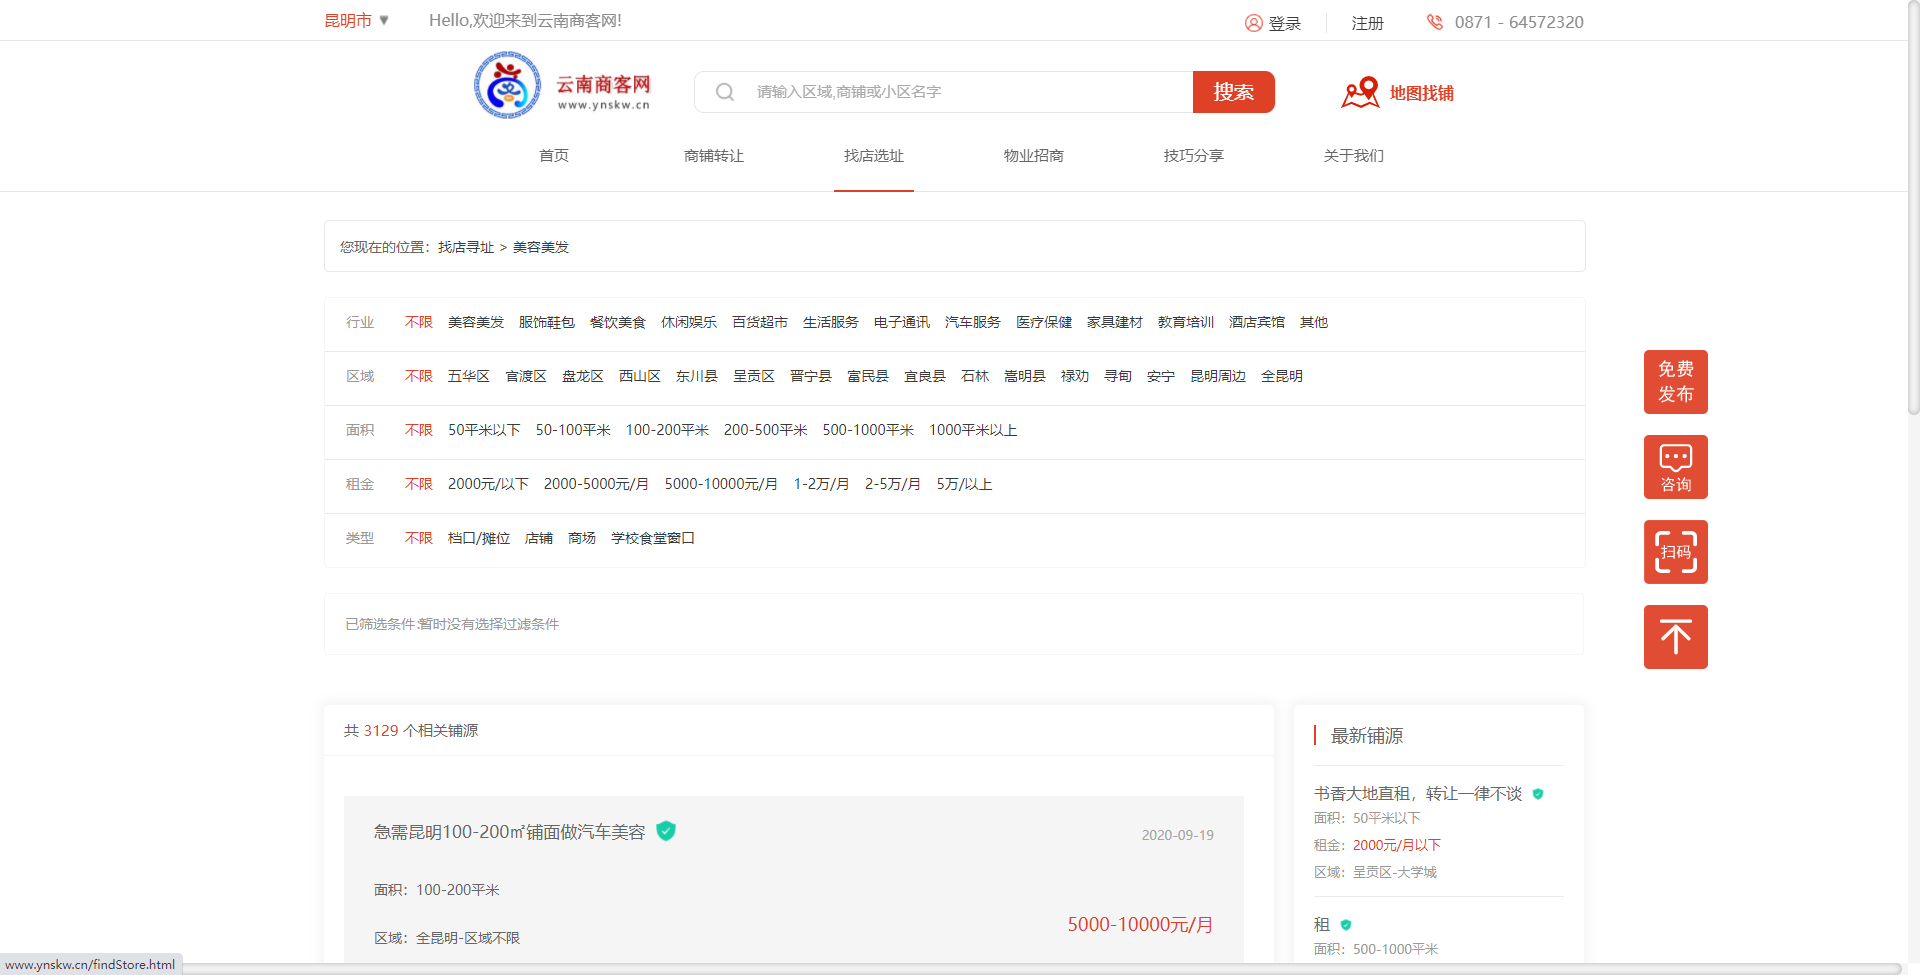Click the magnifier icon in search box
The height and width of the screenshot is (975, 1920).
coord(725,92)
